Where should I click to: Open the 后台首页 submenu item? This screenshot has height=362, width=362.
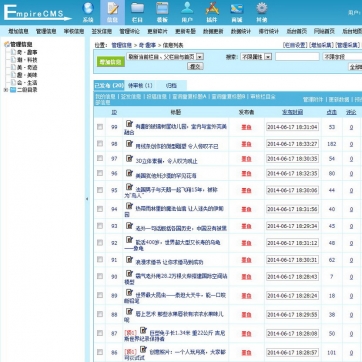297,31
